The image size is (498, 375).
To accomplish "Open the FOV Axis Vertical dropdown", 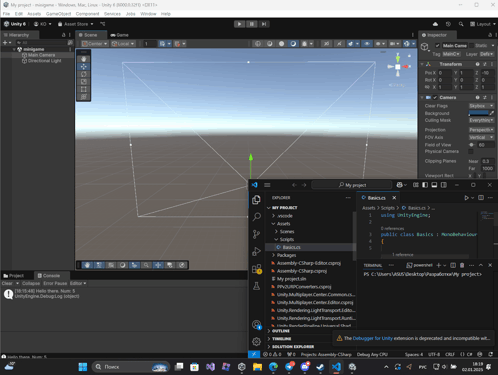I will (x=481, y=137).
